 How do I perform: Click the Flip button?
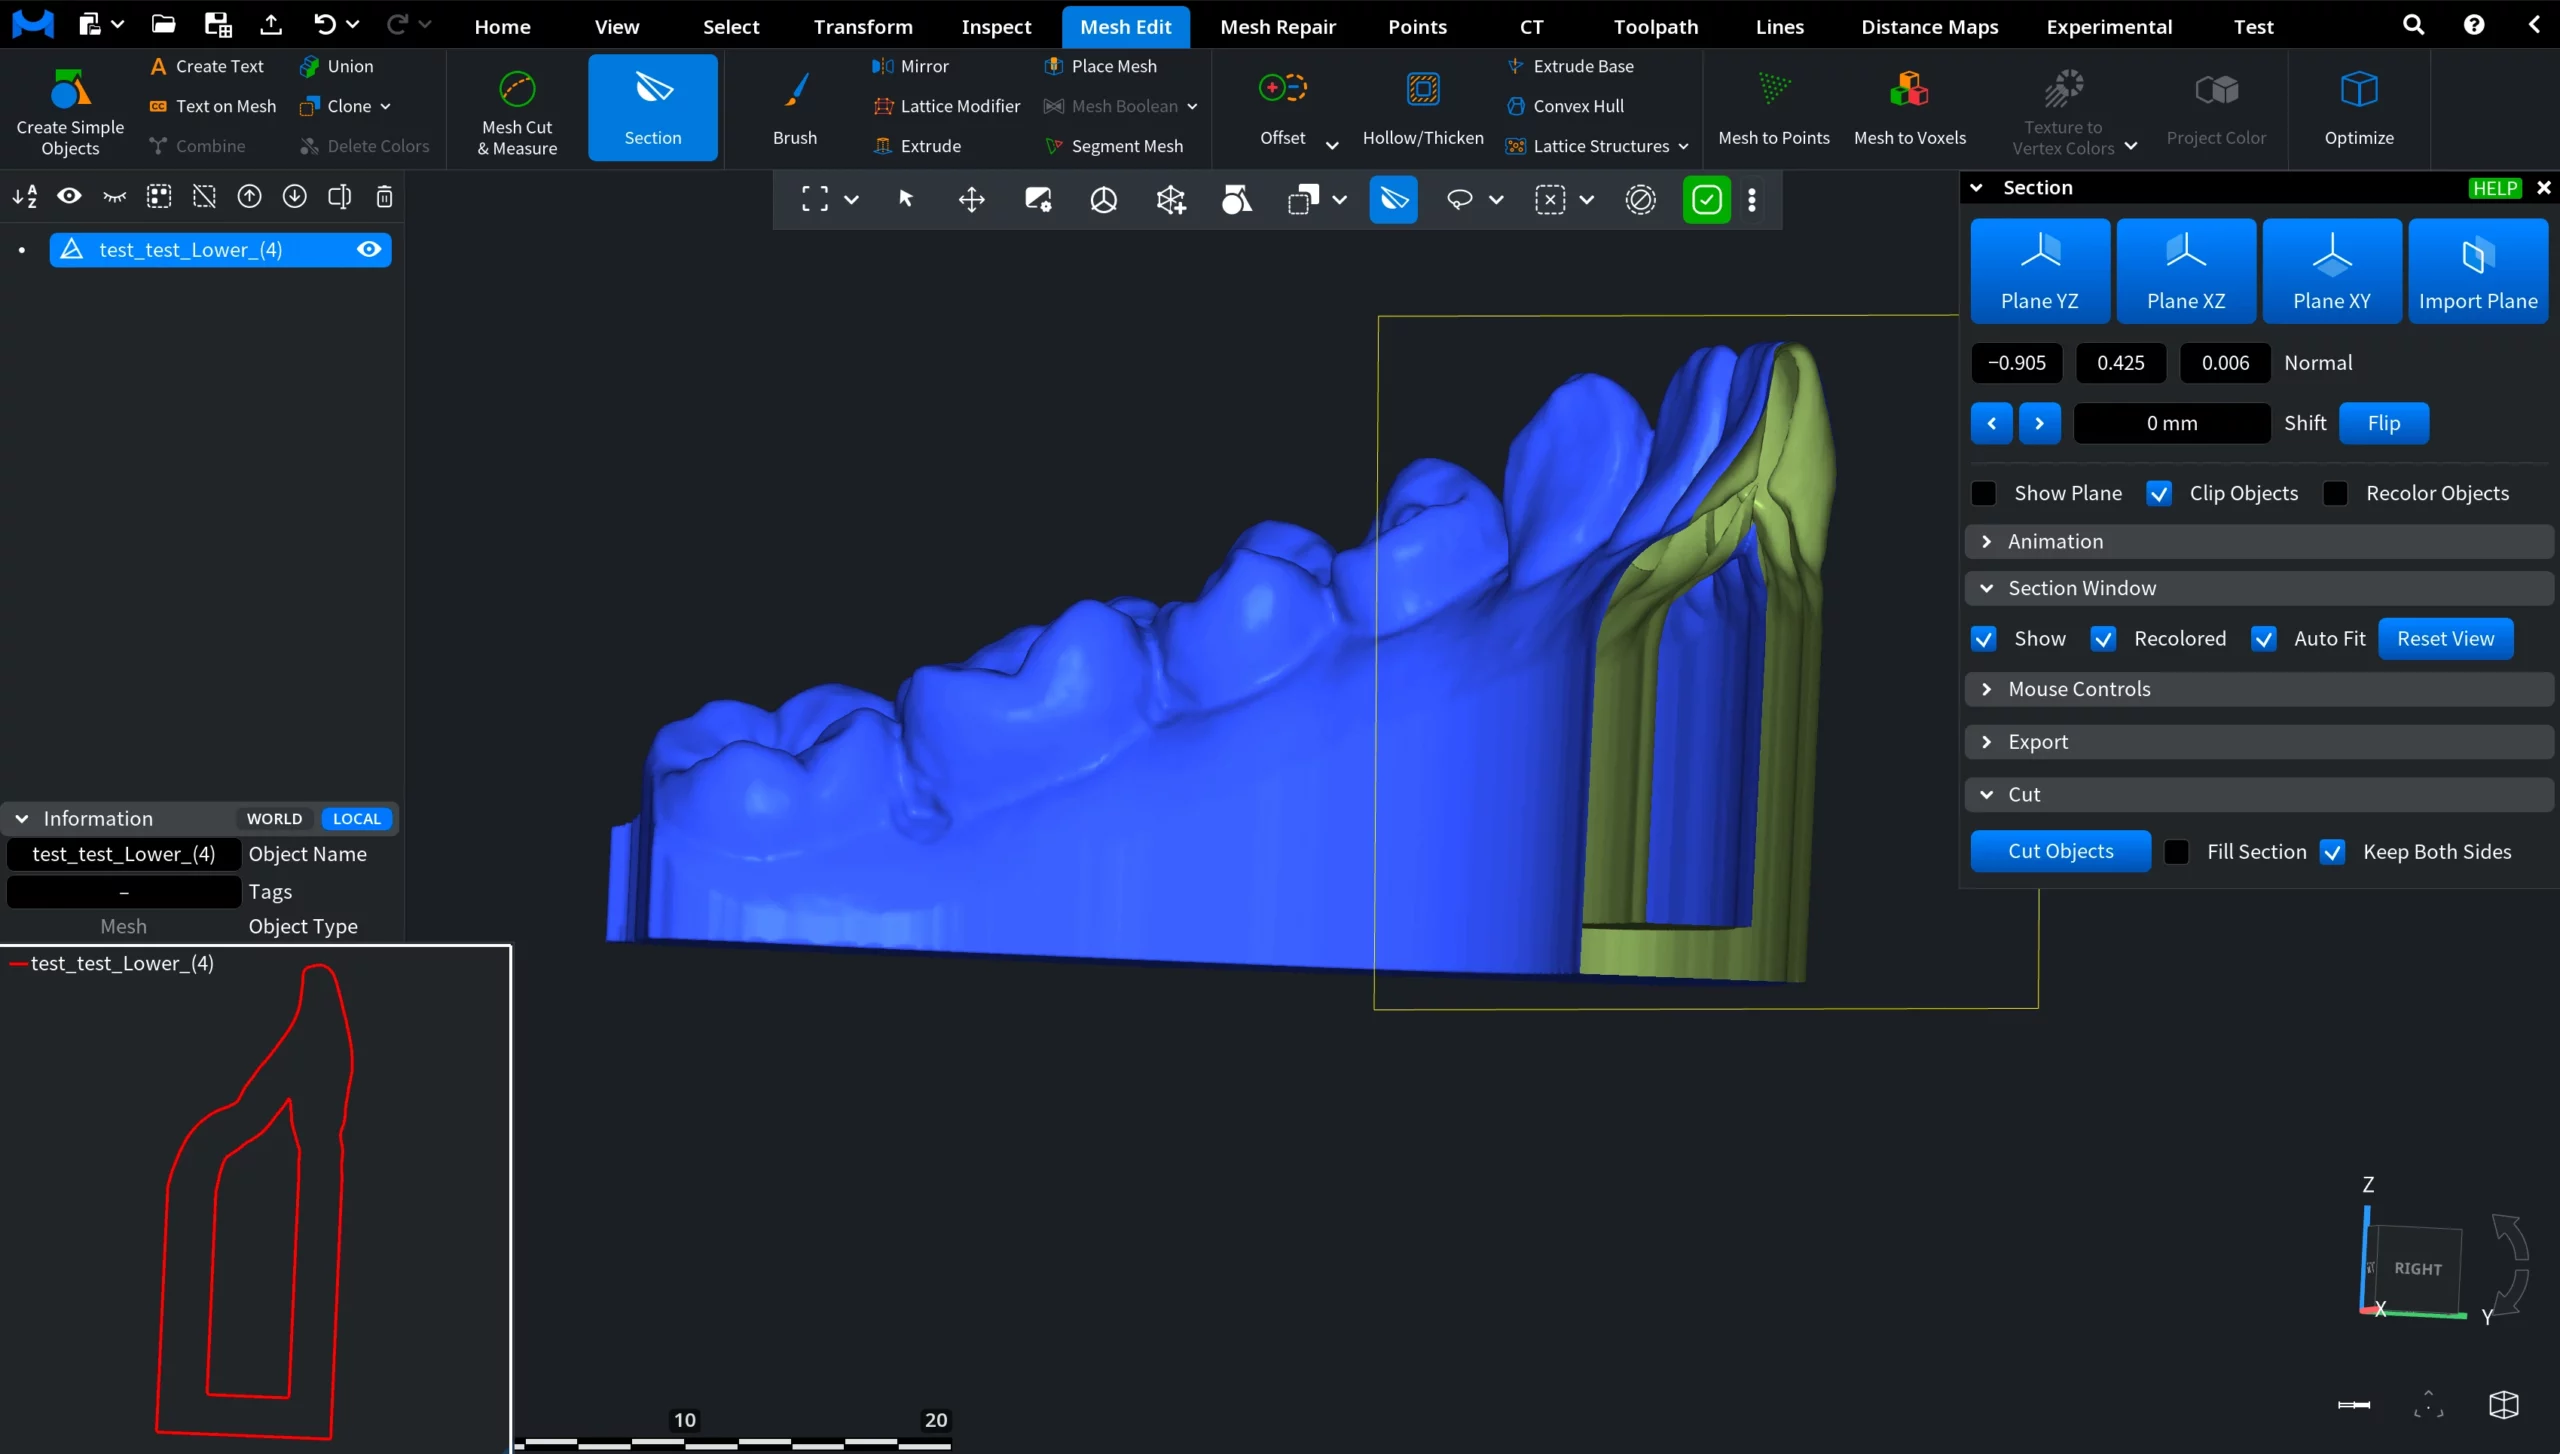pos(2383,423)
